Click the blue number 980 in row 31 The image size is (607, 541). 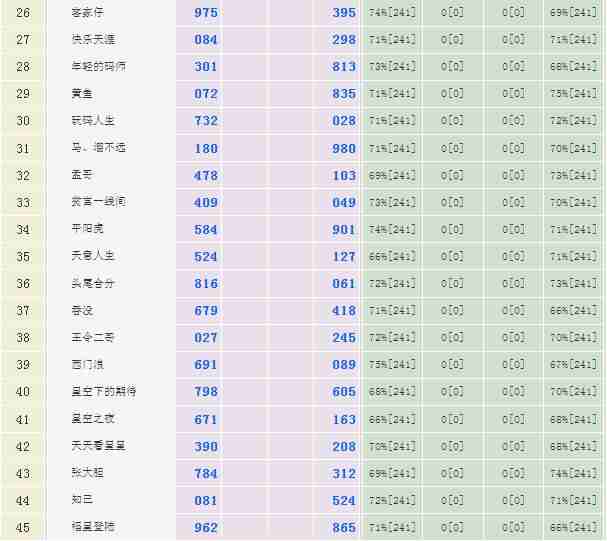click(x=344, y=149)
